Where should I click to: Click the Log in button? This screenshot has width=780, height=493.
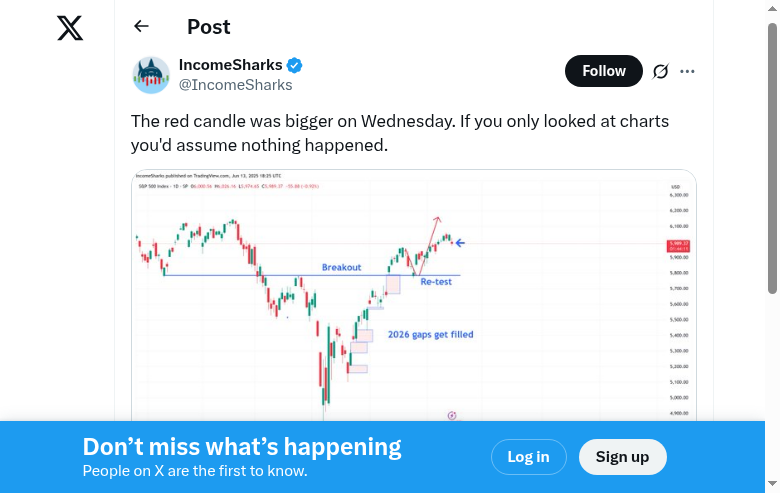(528, 457)
